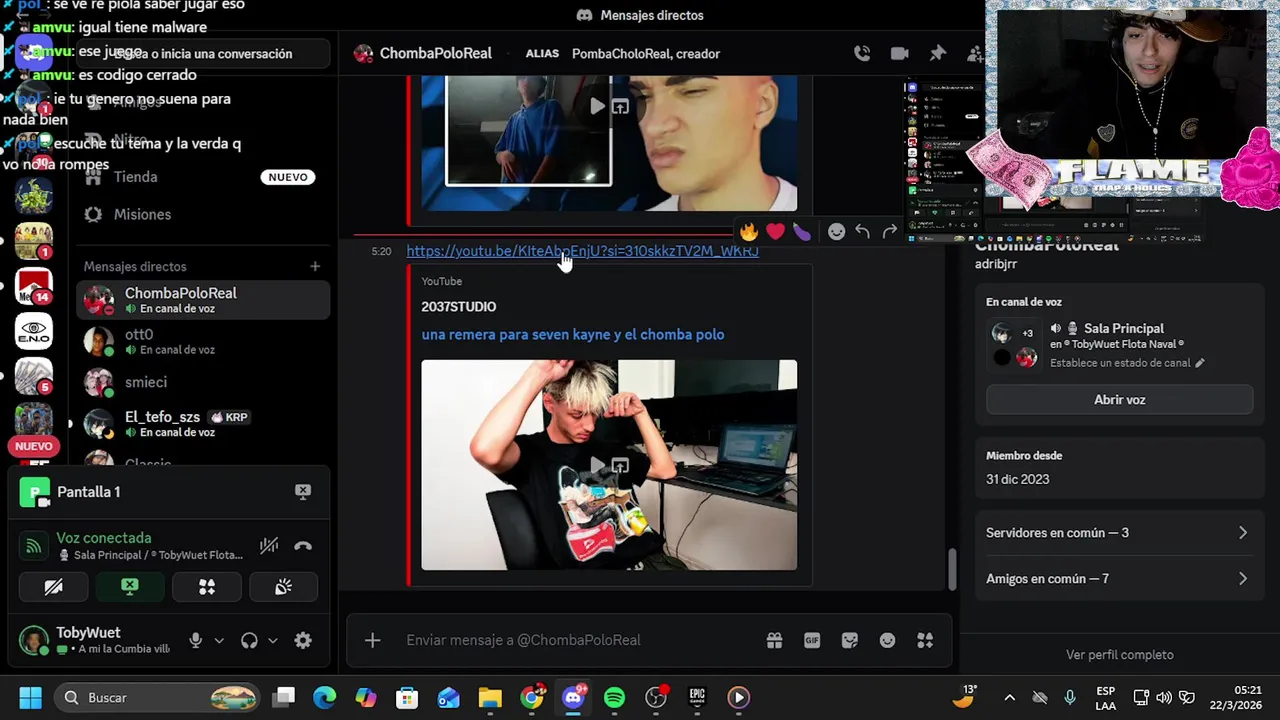1280x720 pixels.
Task: Play the 2037STUDIO embedded video
Action: pos(597,465)
